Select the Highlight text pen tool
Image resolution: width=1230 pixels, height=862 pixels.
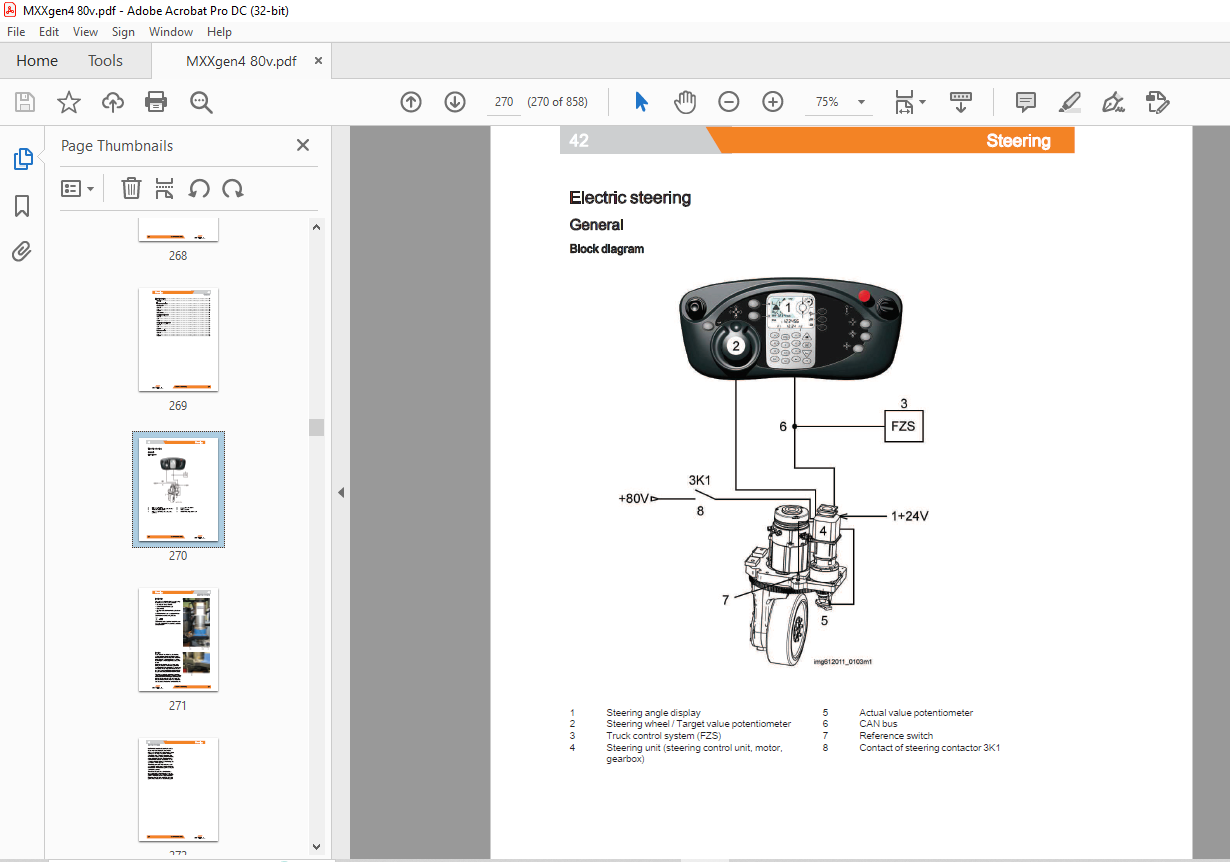tap(1070, 102)
